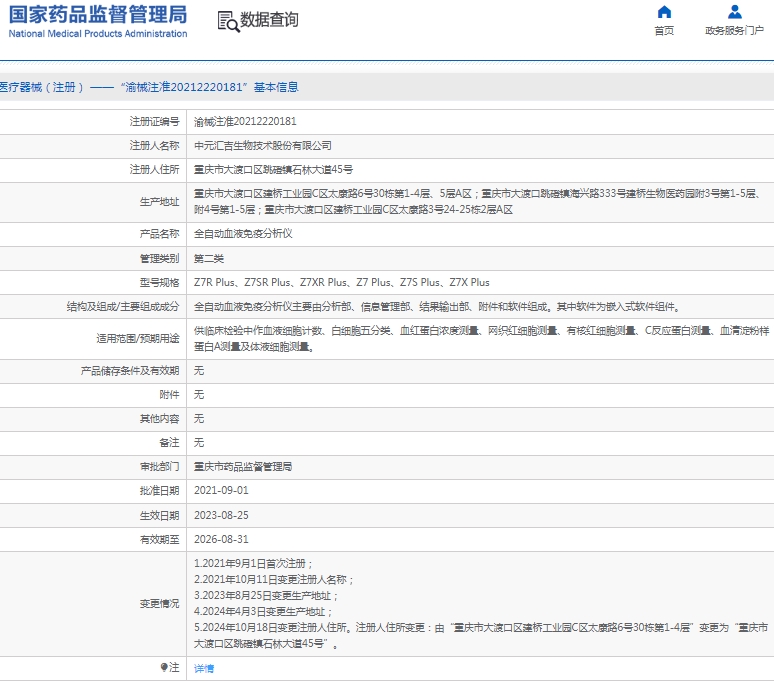Click the 生产地址 value text
This screenshot has width=774, height=681.
coord(477,201)
